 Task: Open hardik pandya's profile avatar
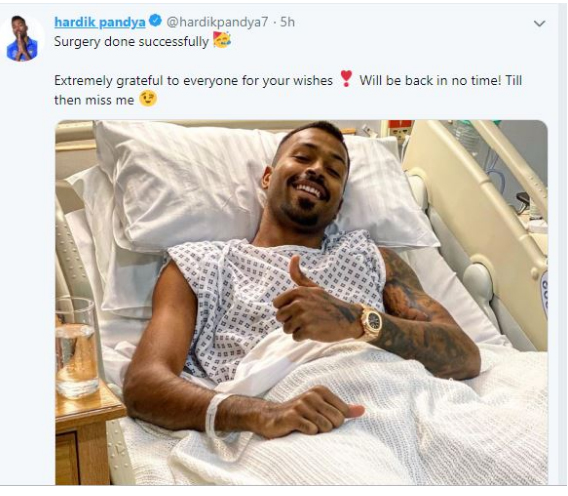22,38
